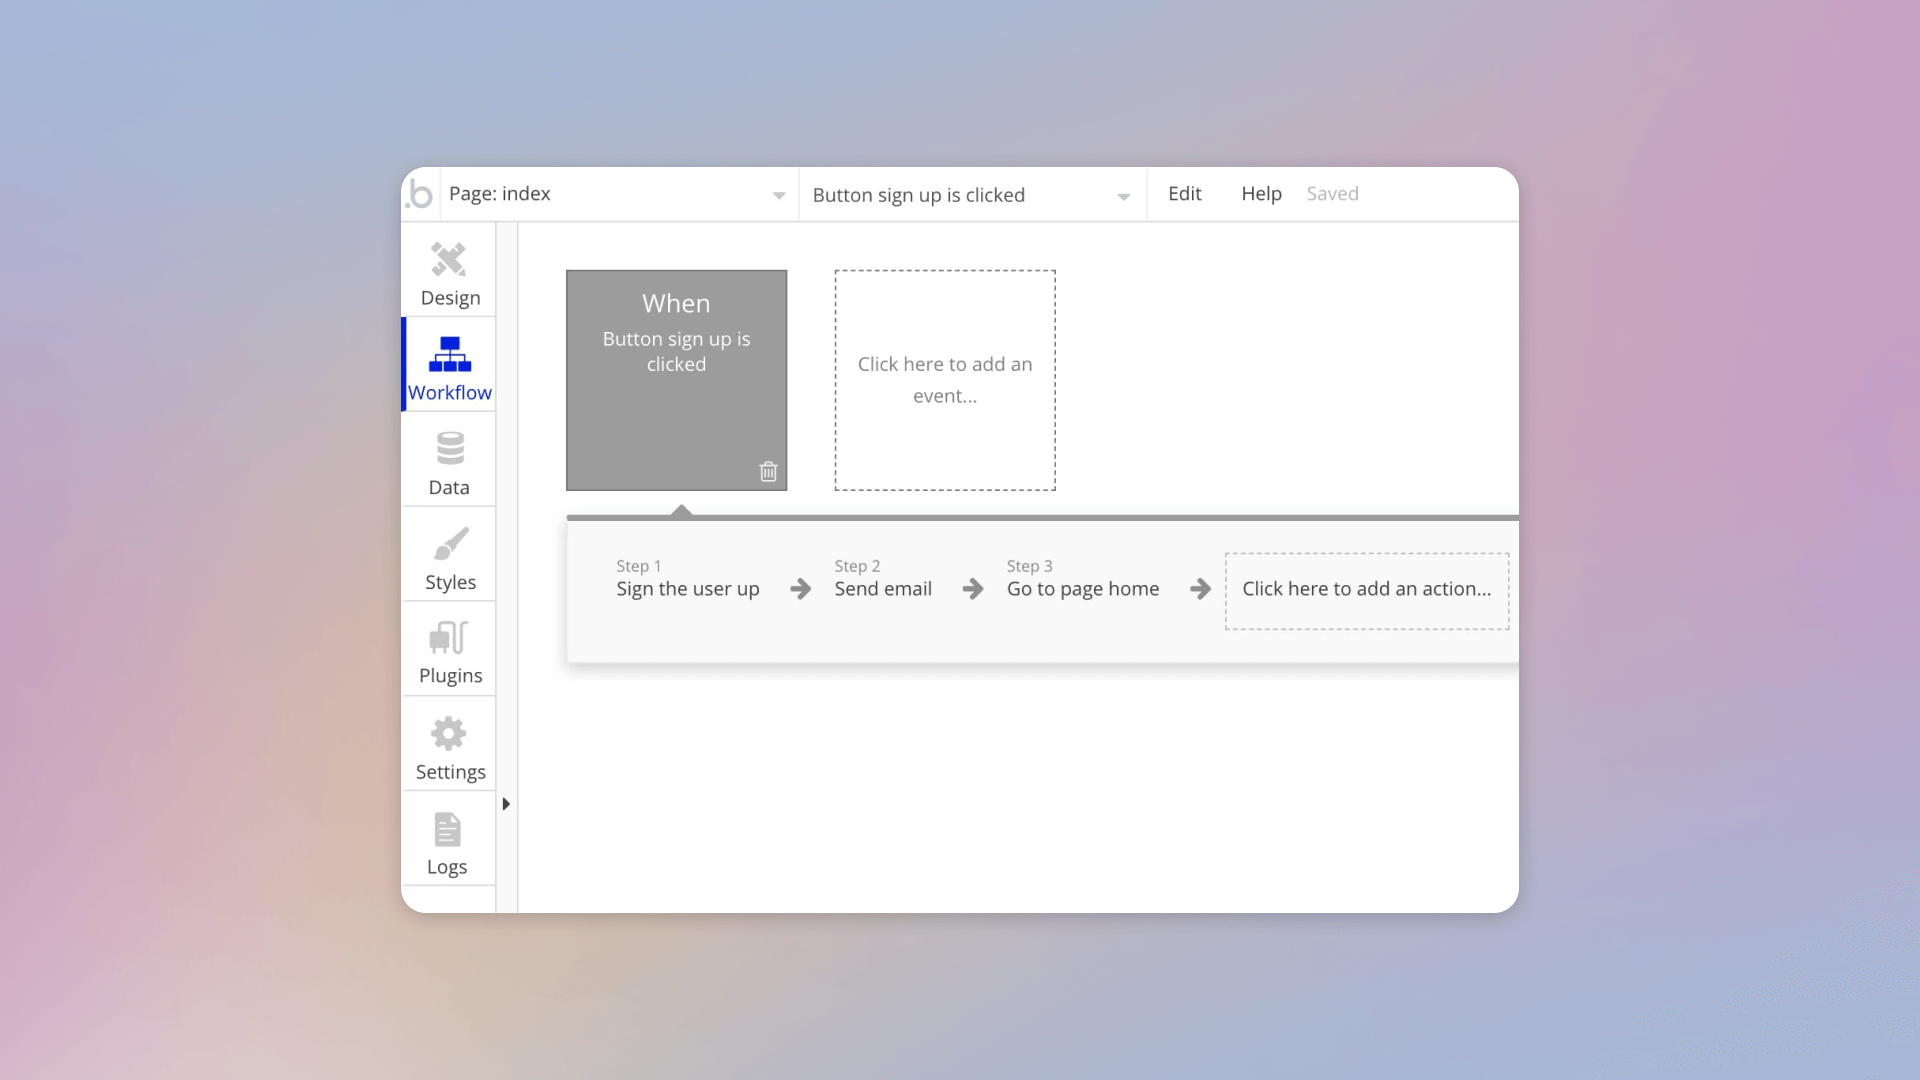Click the Saved status text
This screenshot has width=1920, height=1080.
click(x=1332, y=194)
